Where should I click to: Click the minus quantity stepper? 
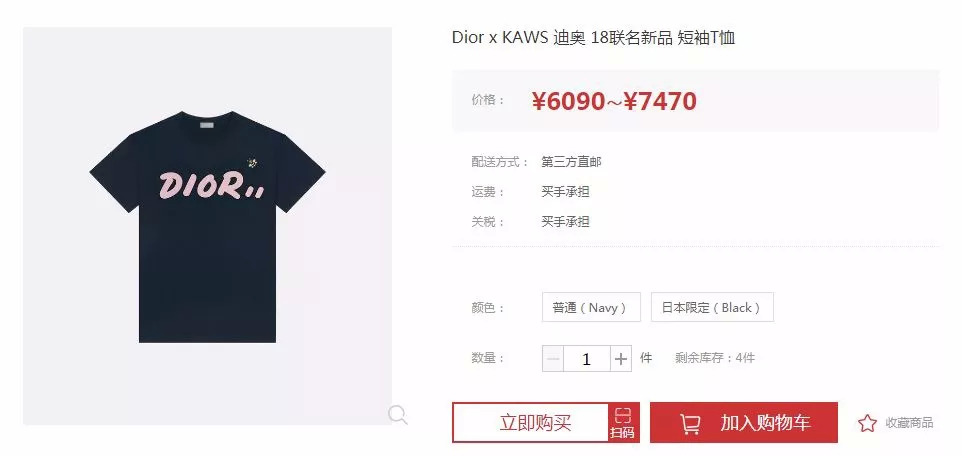click(x=553, y=358)
